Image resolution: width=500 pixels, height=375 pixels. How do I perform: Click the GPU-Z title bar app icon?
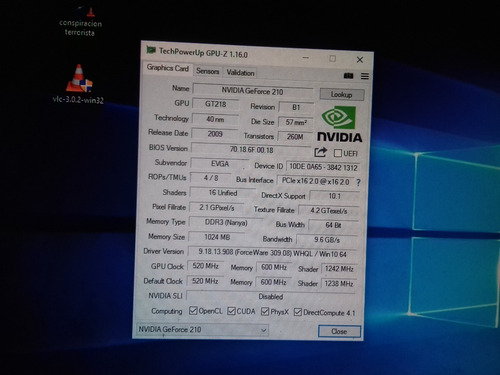(x=151, y=50)
